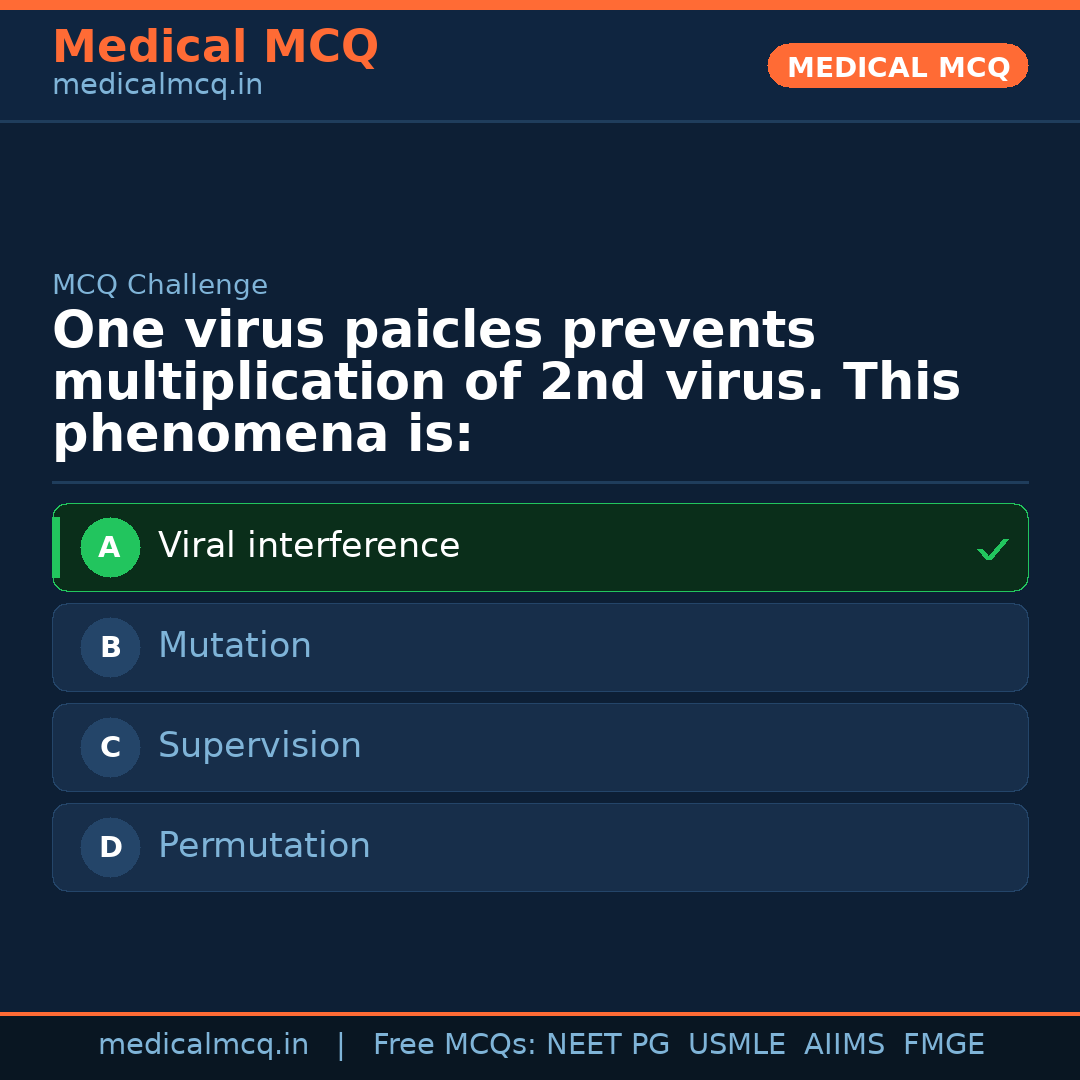Click the Free MCQs footer label
1080x1080 pixels.
coord(454,1045)
